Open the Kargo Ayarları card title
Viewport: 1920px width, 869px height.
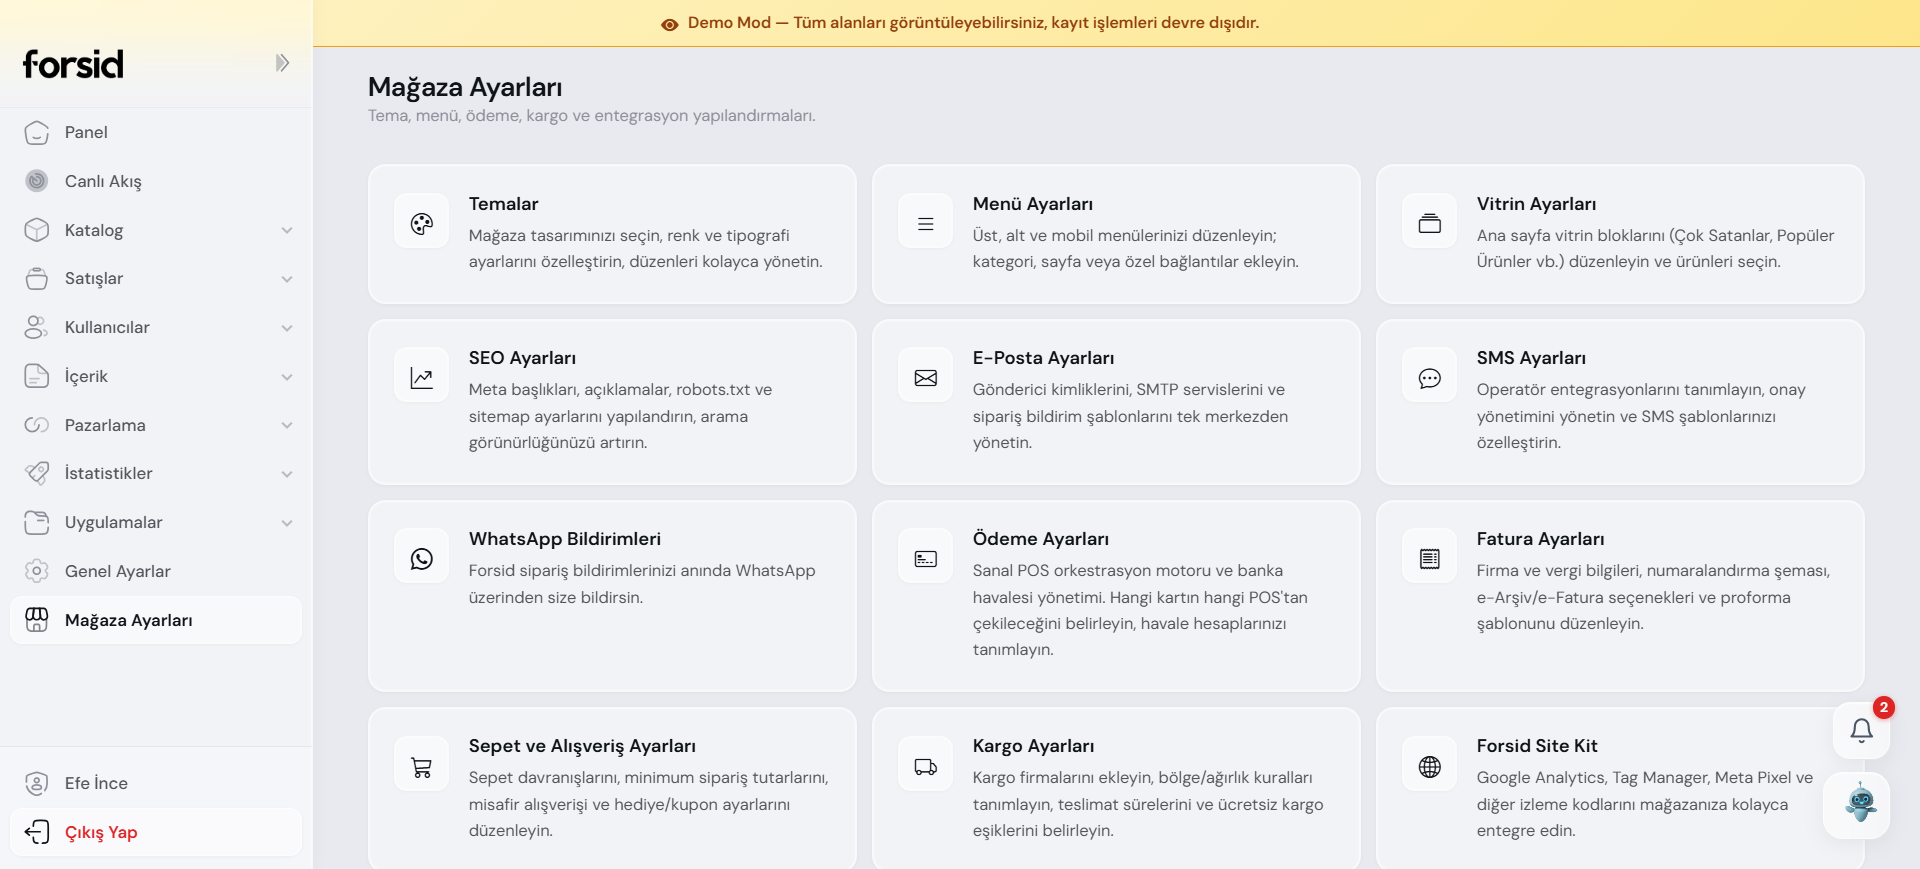[1033, 746]
